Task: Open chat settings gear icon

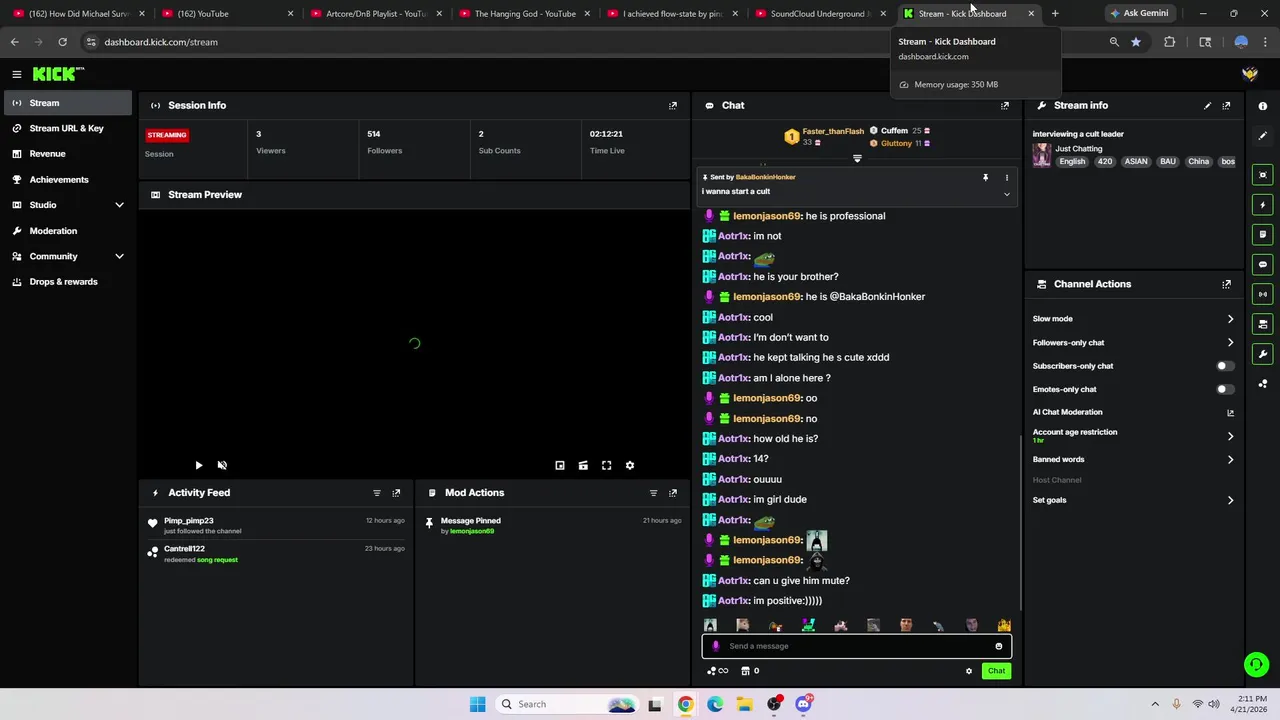Action: tap(969, 671)
